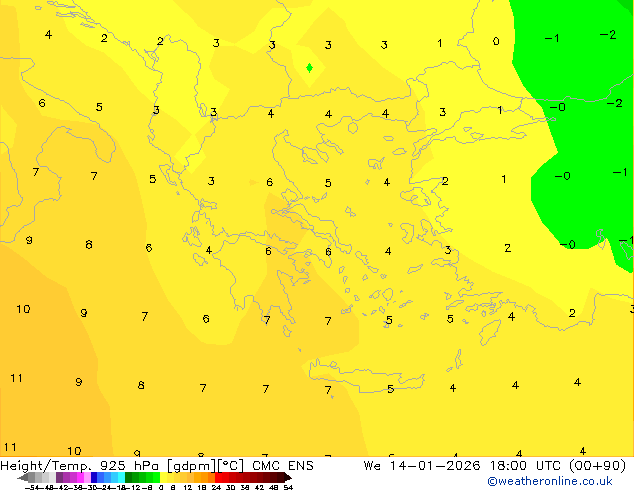Viewport: 634px width, 490px height.
Task: Pick the dark purple swatch in the legend
Action: [x=59, y=477]
